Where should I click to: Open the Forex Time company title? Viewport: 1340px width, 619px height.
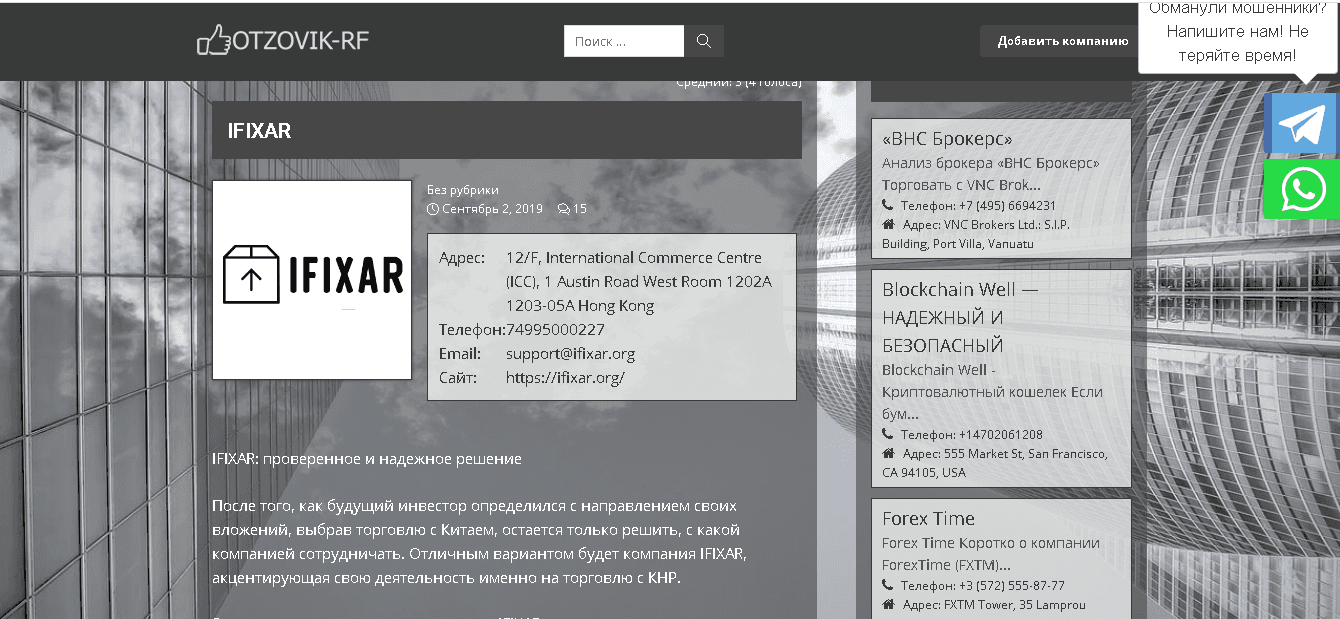pos(927,518)
